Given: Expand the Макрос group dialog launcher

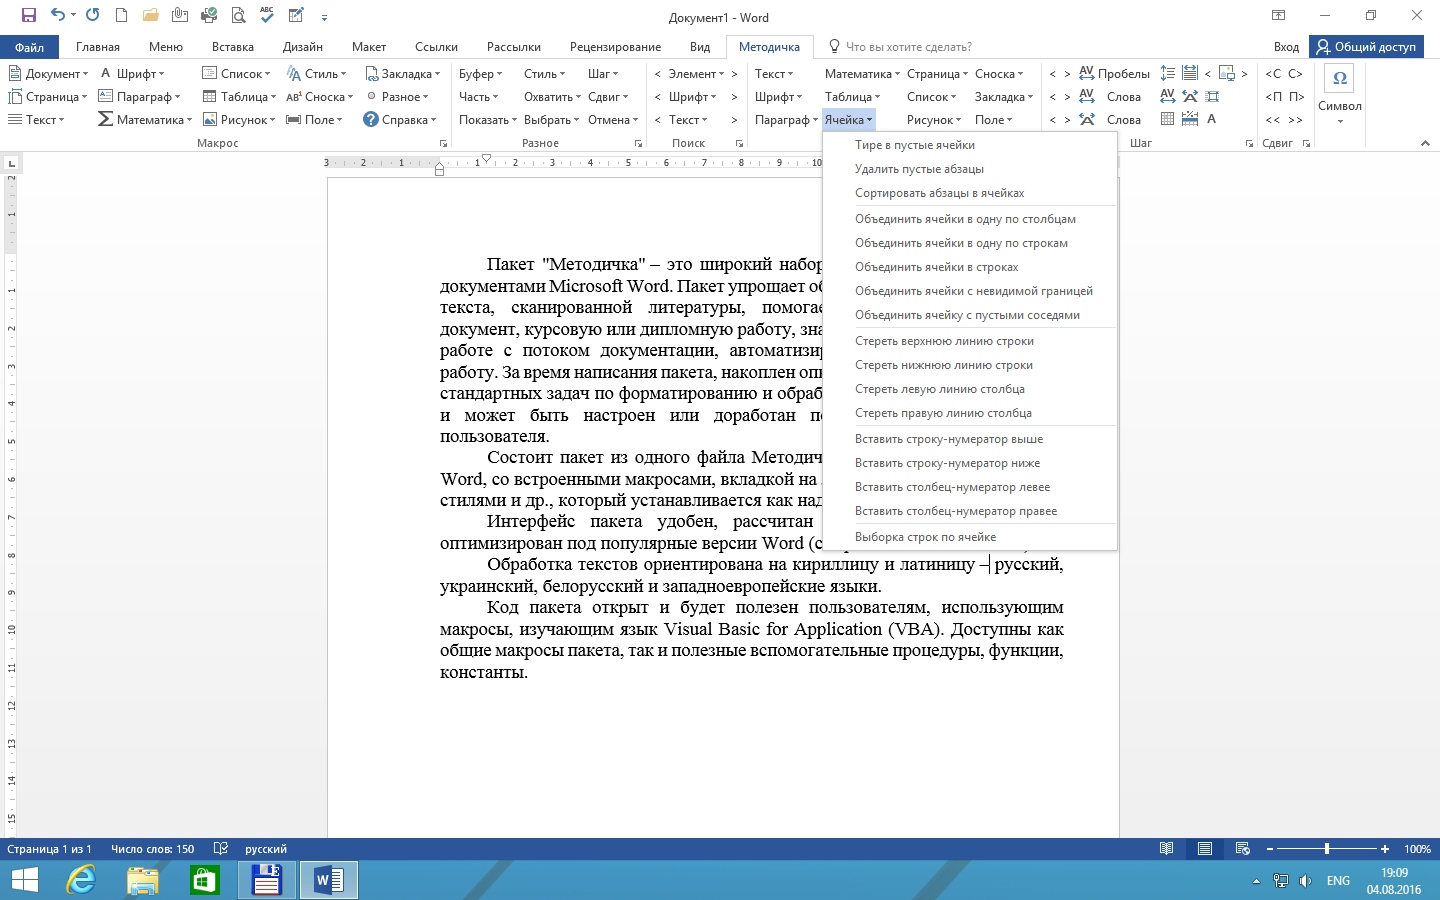Looking at the screenshot, I should 443,144.
